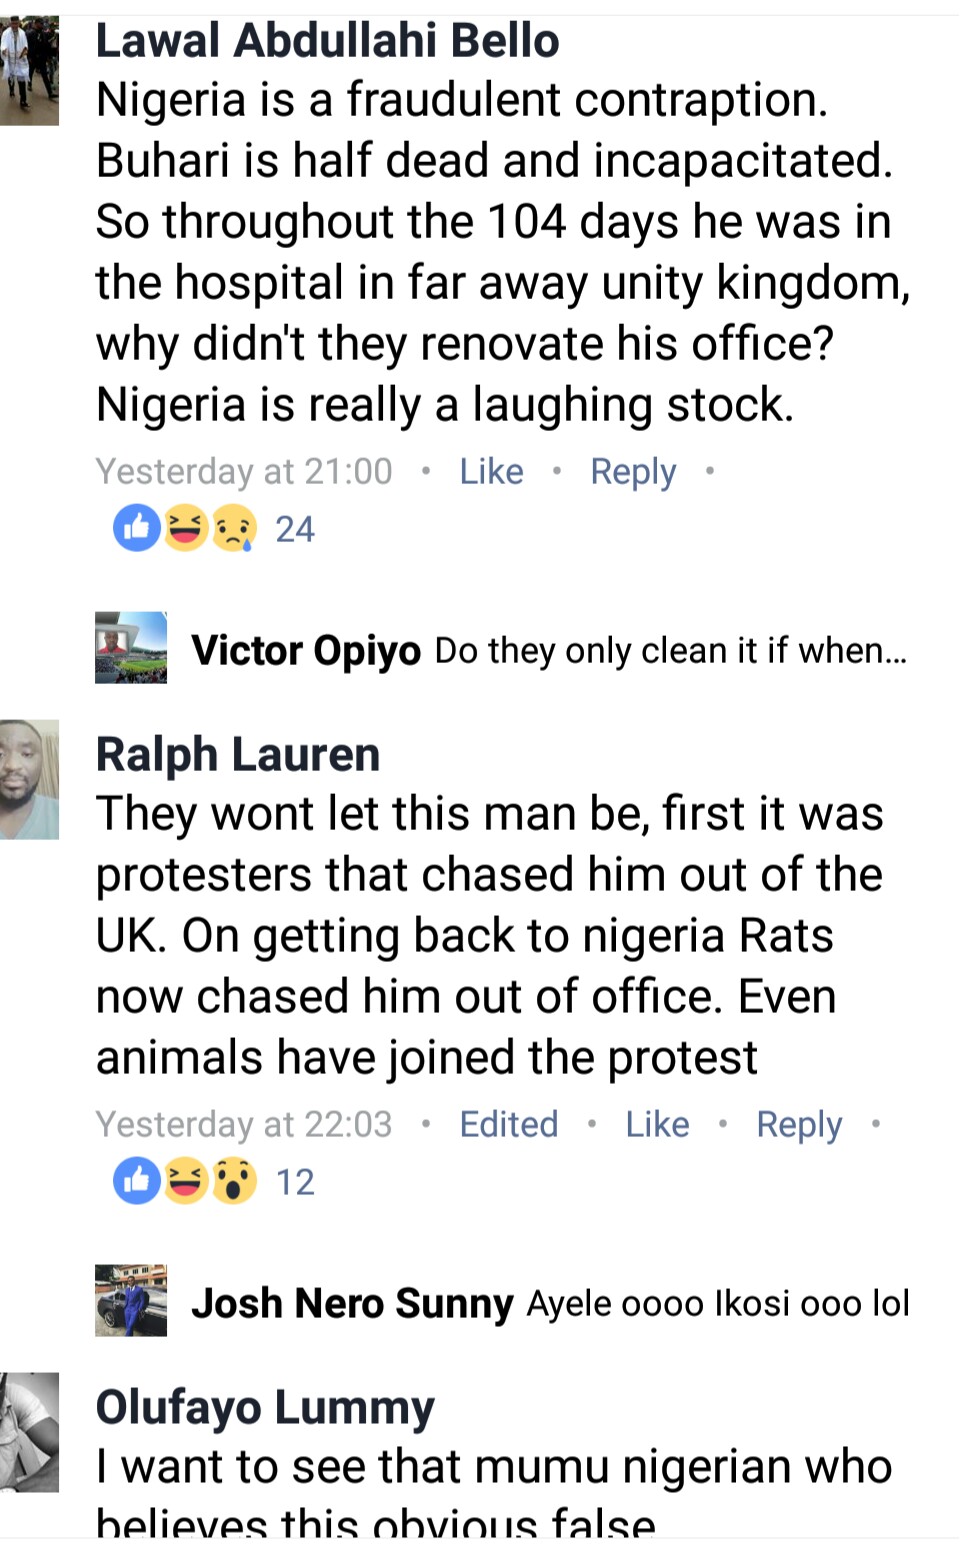
Task: Click wow emoji on Ralph Lauren's comment
Action: 233,1181
